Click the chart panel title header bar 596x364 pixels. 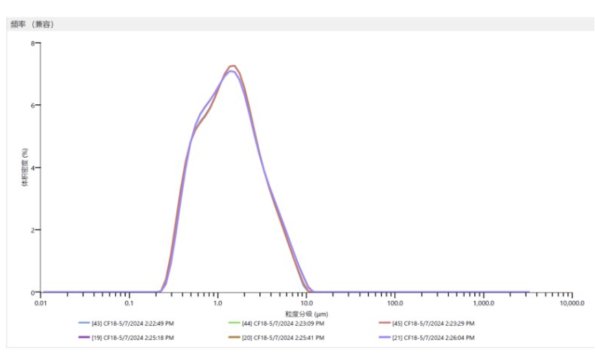click(x=301, y=24)
